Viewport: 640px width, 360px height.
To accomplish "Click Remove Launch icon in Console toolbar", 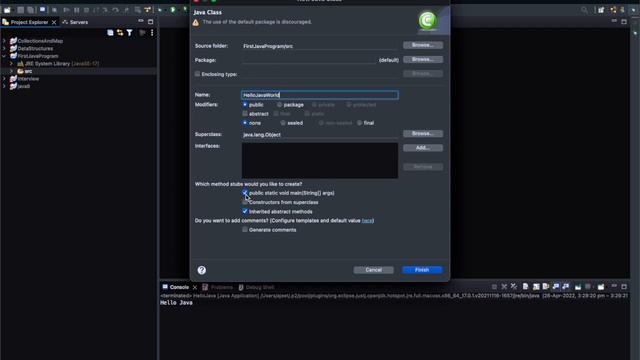I will tap(504, 287).
